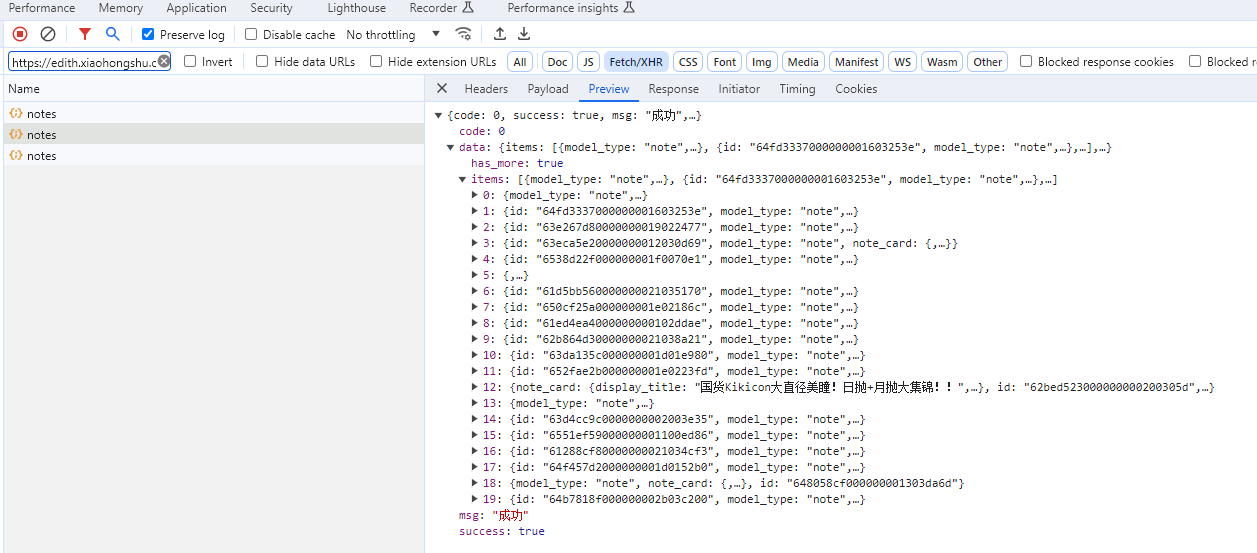Click Import HAR upload arrow icon
The image size is (1257, 553).
pos(500,34)
